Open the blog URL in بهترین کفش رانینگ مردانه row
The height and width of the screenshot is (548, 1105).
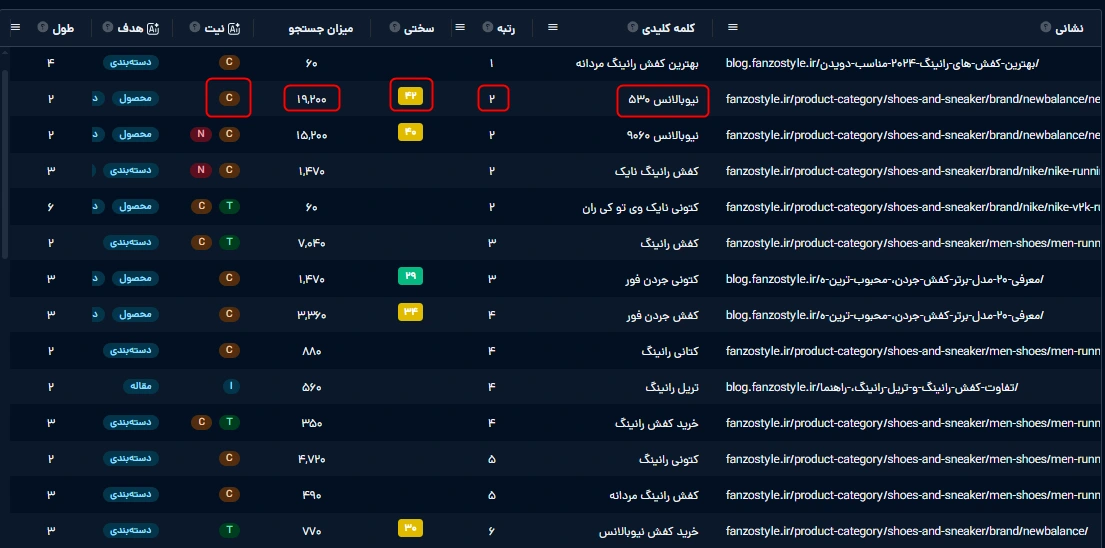click(882, 63)
